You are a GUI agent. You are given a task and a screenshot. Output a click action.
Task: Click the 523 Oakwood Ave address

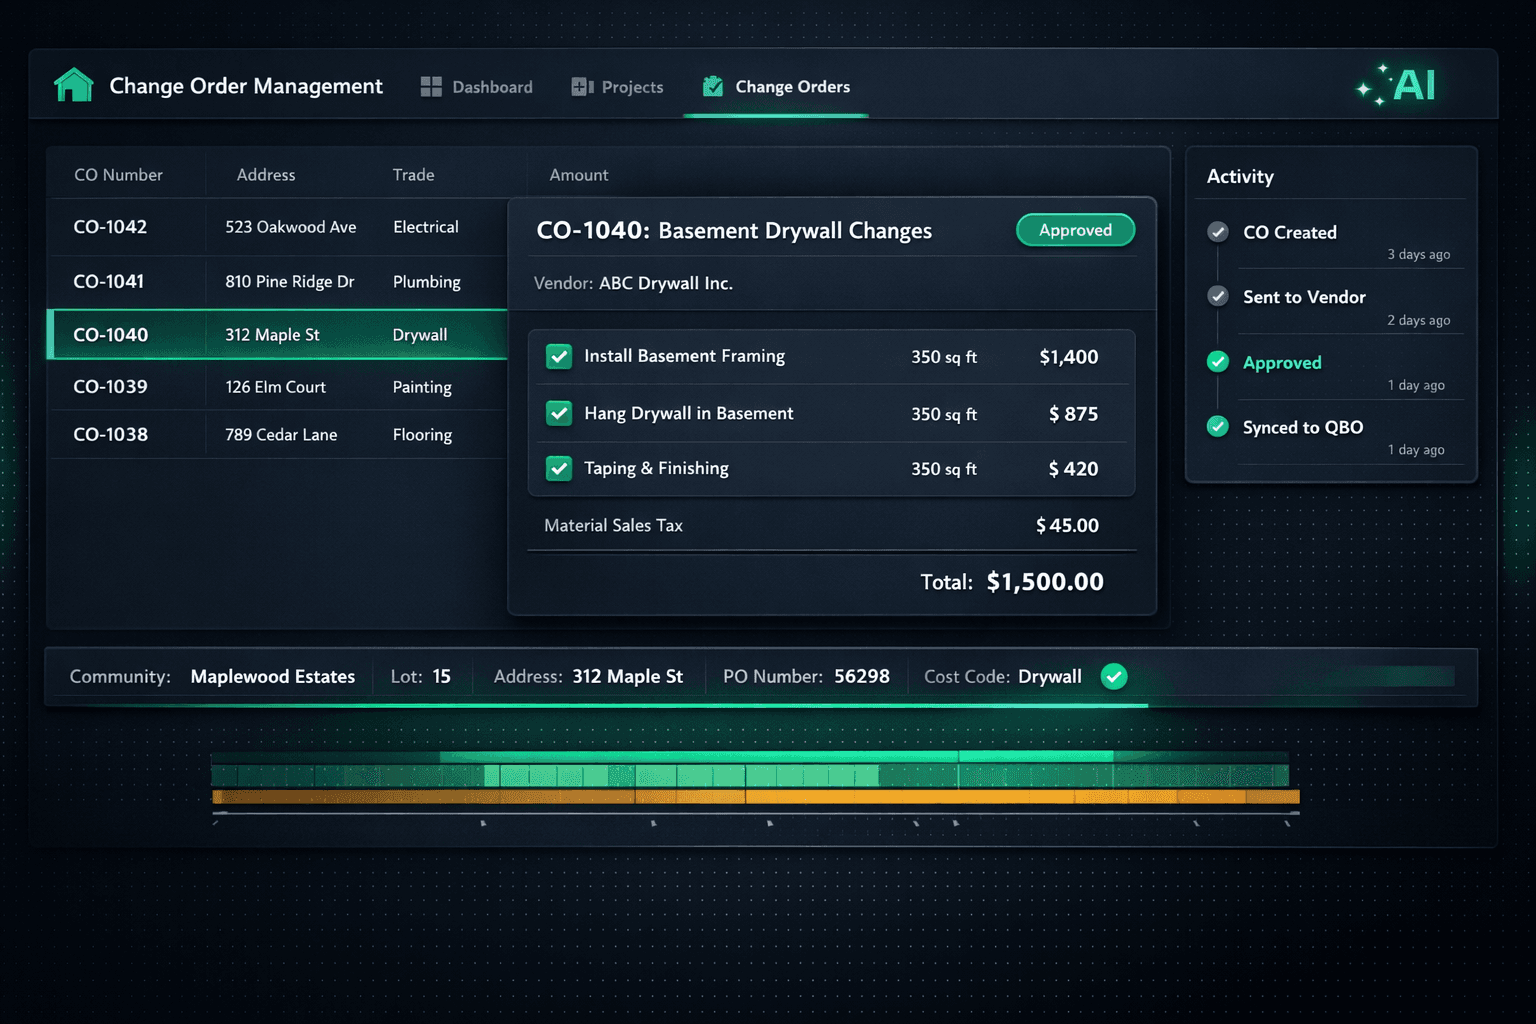coord(291,227)
